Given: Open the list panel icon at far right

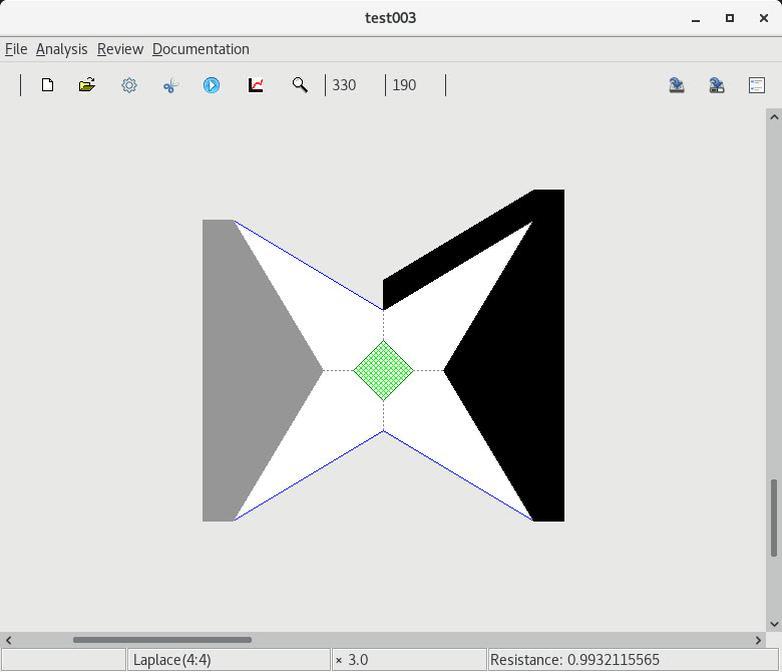Looking at the screenshot, I should point(757,85).
